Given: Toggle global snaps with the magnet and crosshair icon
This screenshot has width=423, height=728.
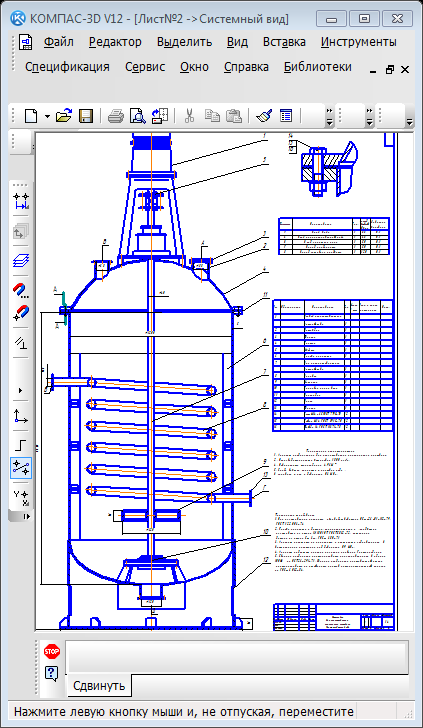Looking at the screenshot, I should coord(21,312).
